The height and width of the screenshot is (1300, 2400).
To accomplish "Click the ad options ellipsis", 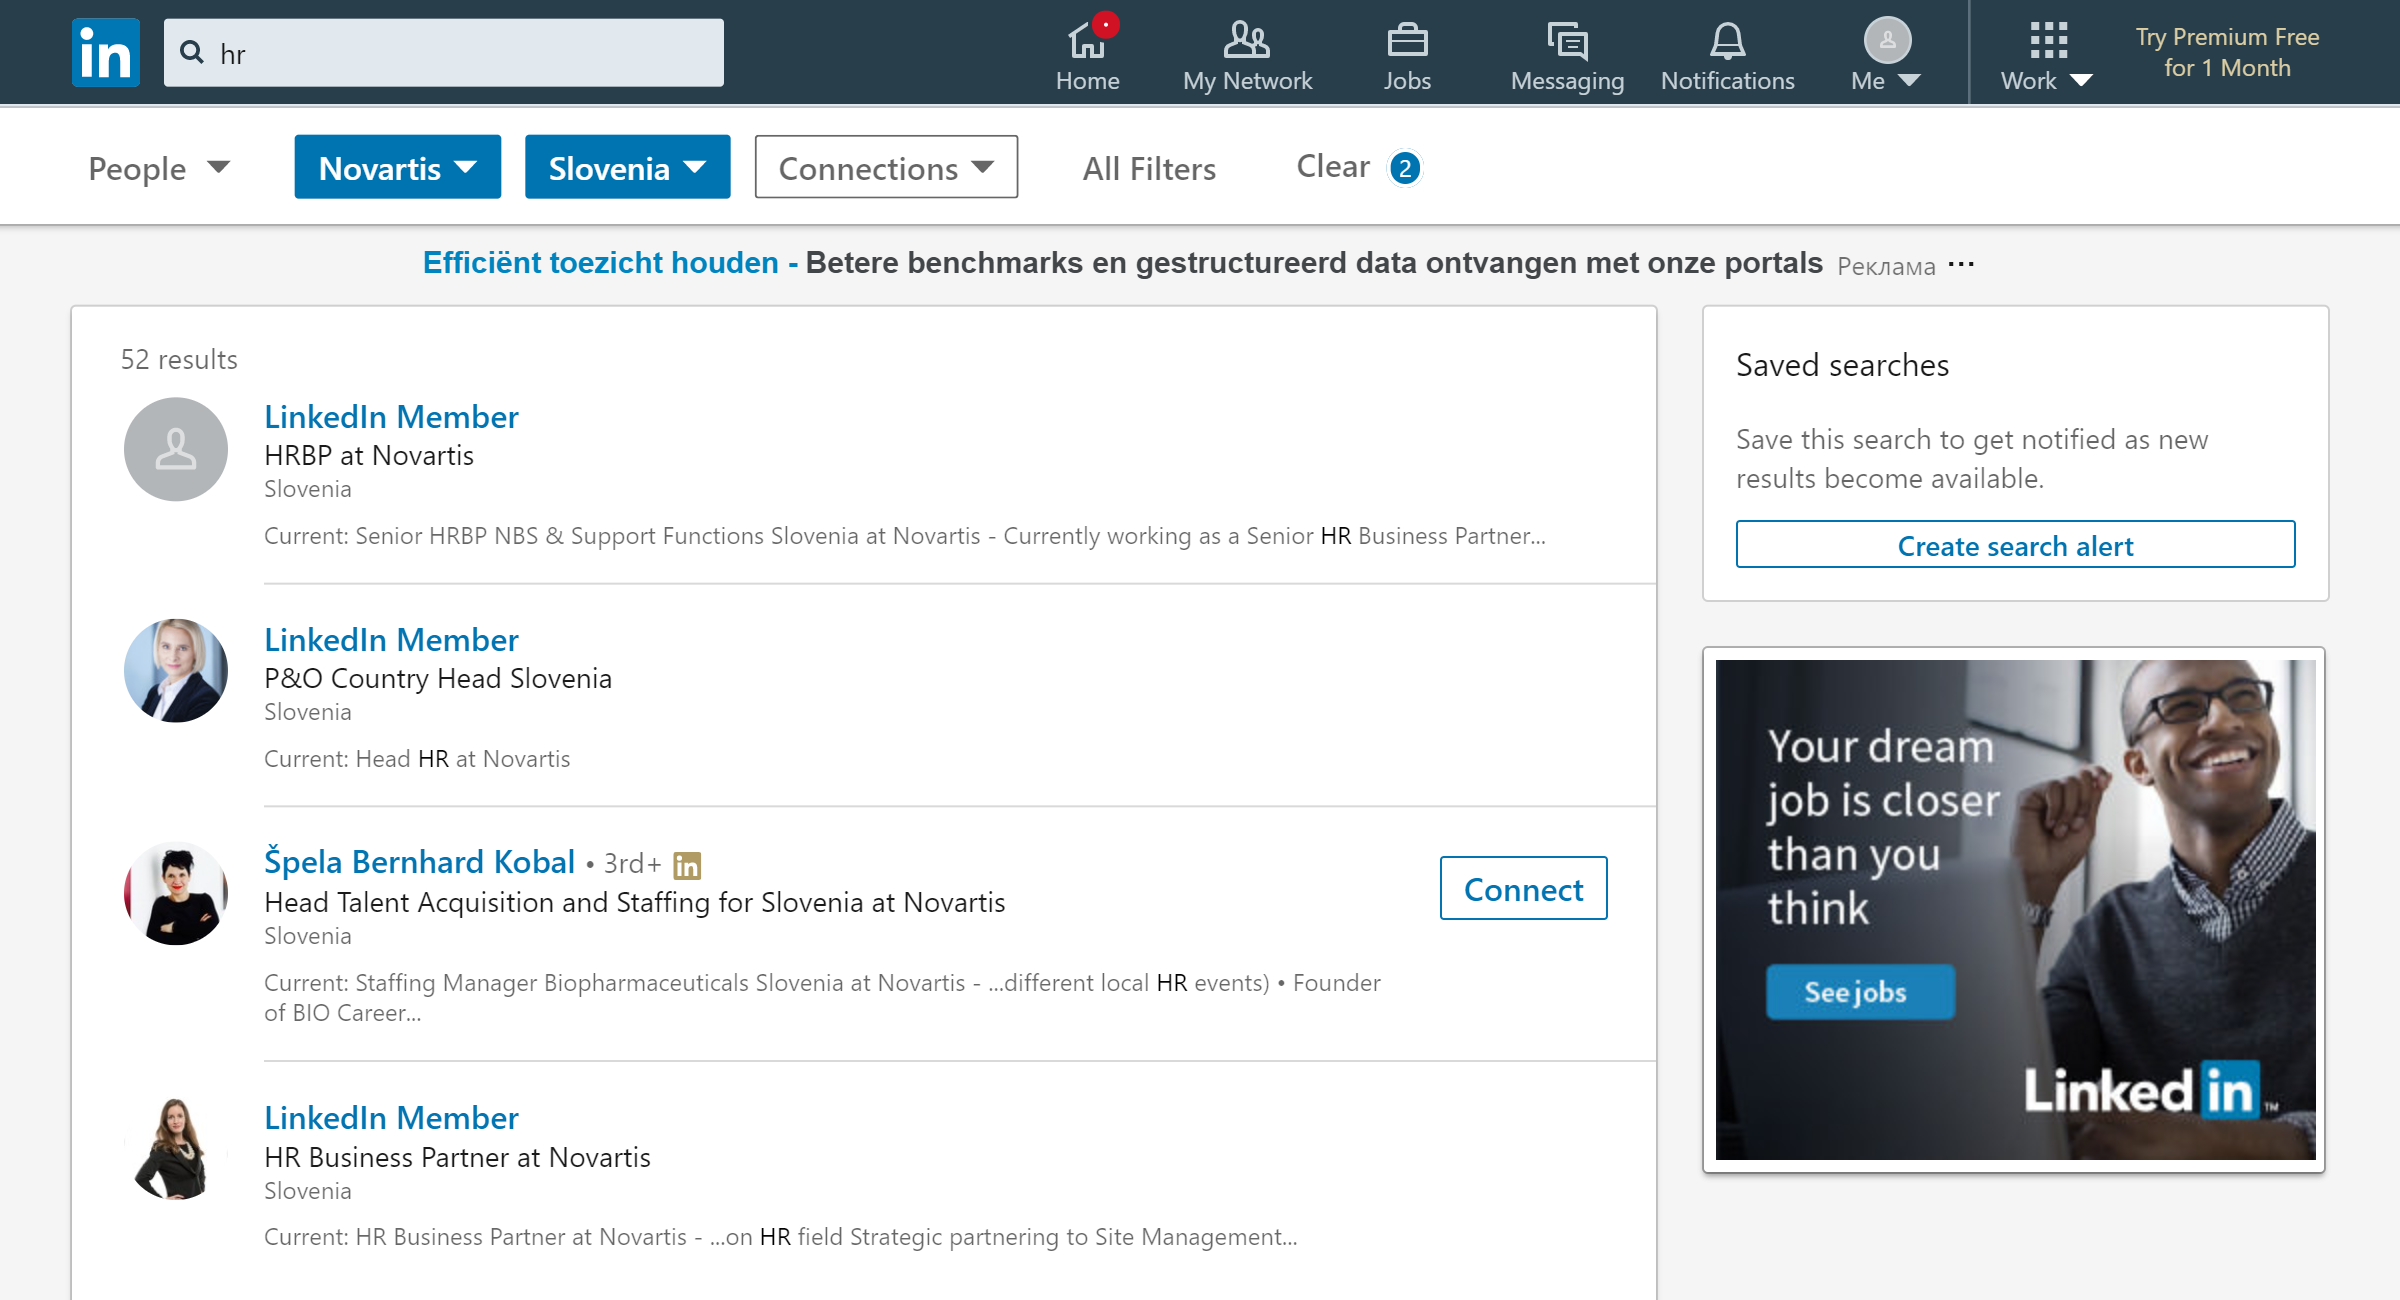I will point(1961,264).
